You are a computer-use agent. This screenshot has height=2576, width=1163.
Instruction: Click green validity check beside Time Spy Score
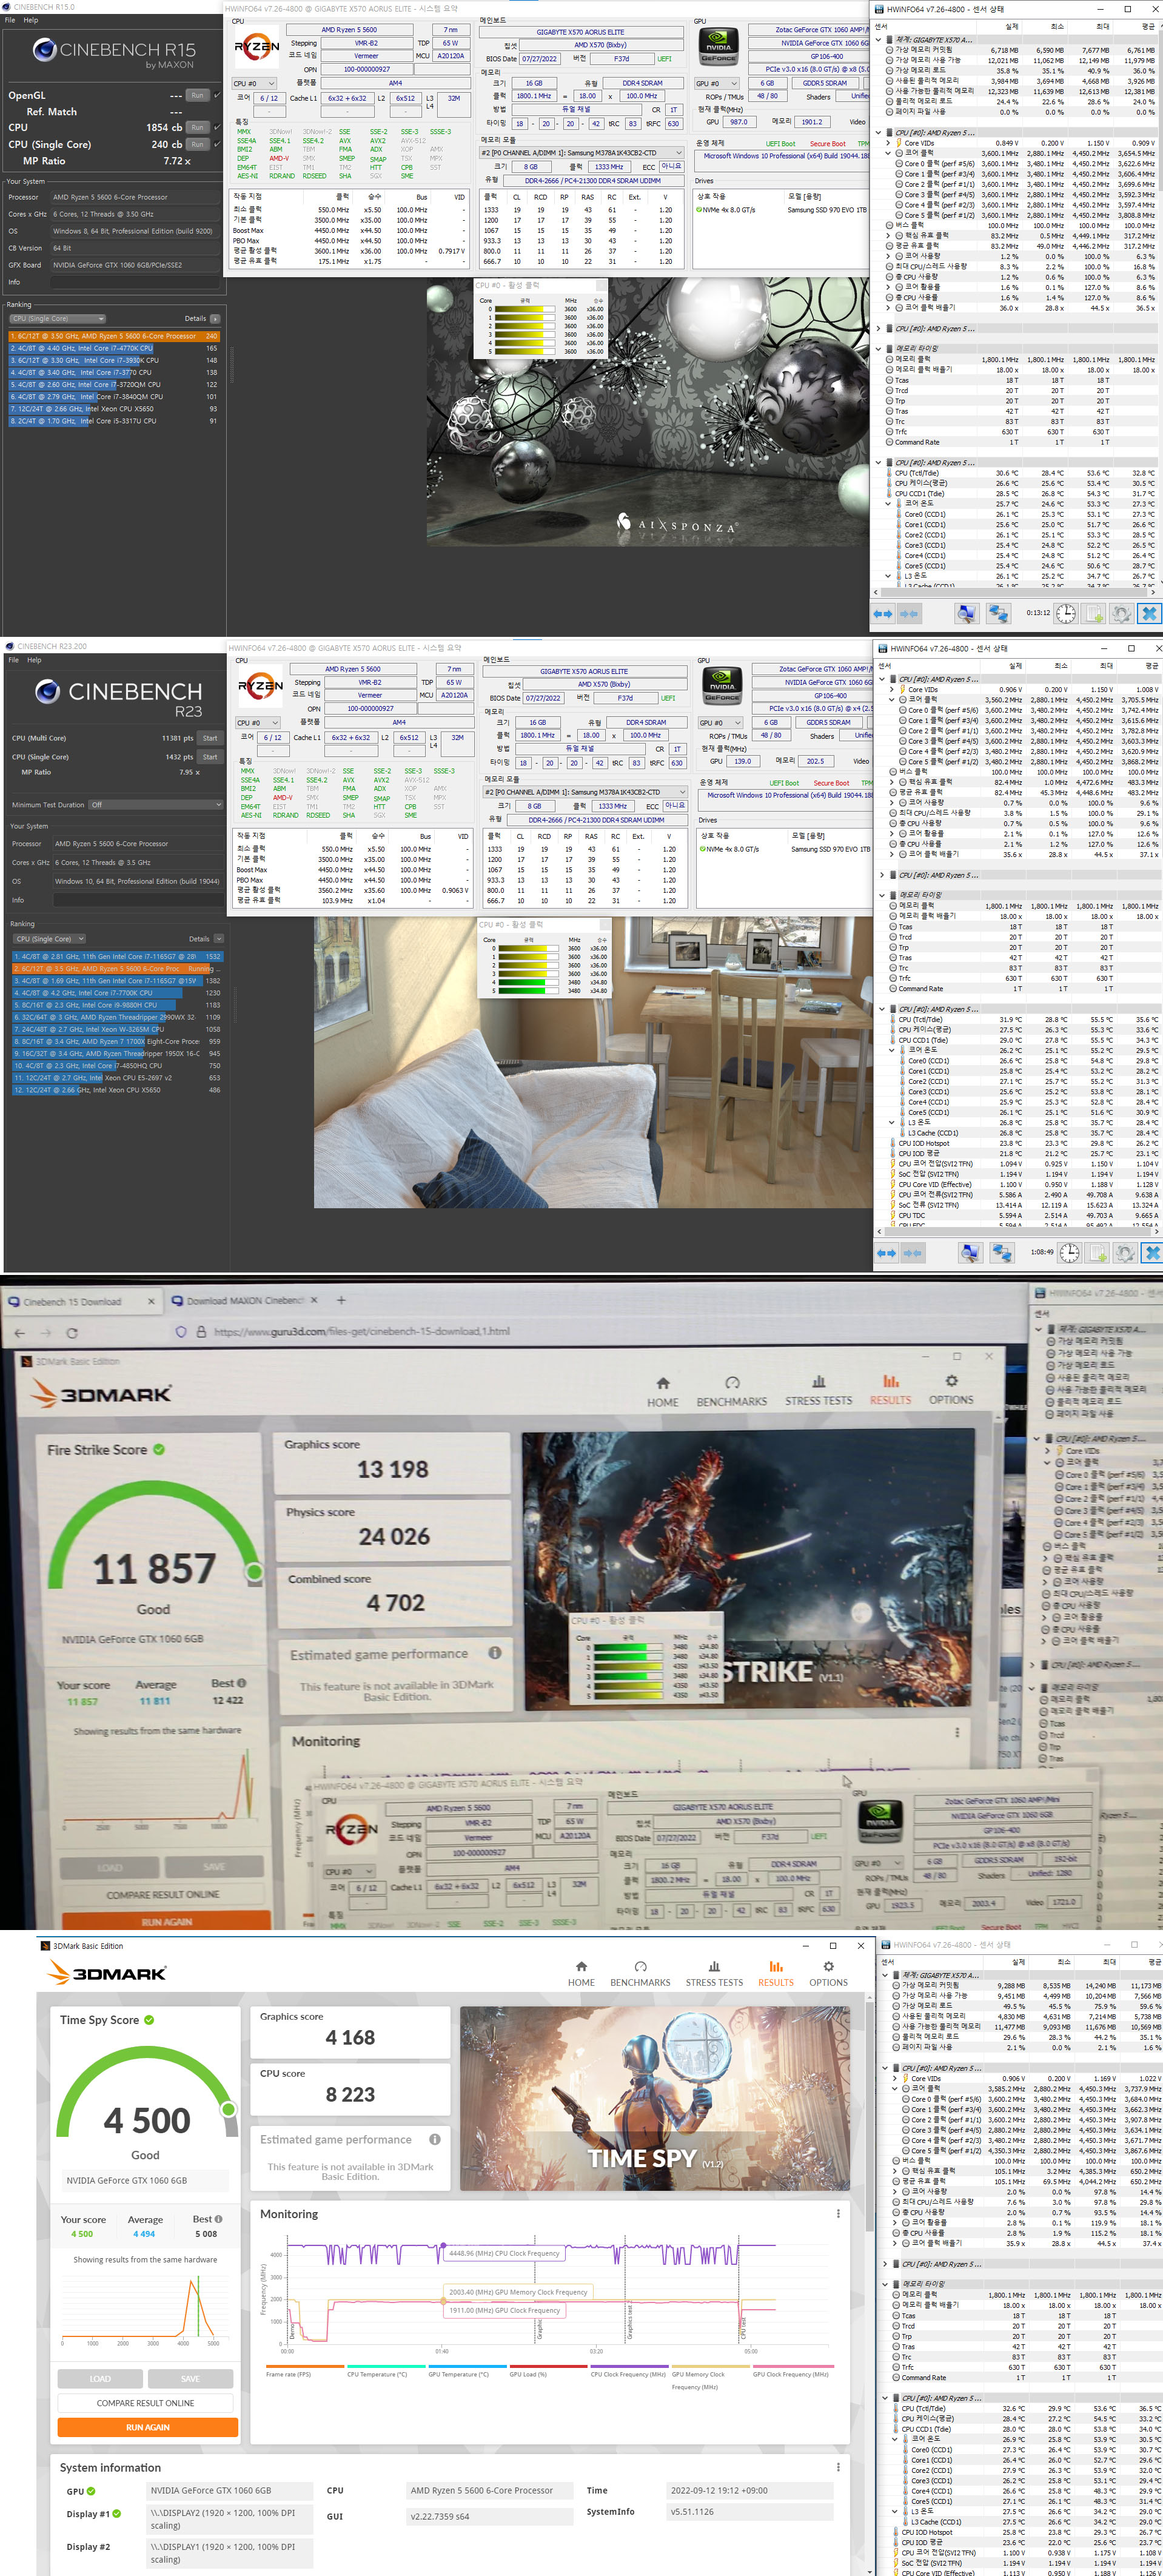(x=149, y=2020)
